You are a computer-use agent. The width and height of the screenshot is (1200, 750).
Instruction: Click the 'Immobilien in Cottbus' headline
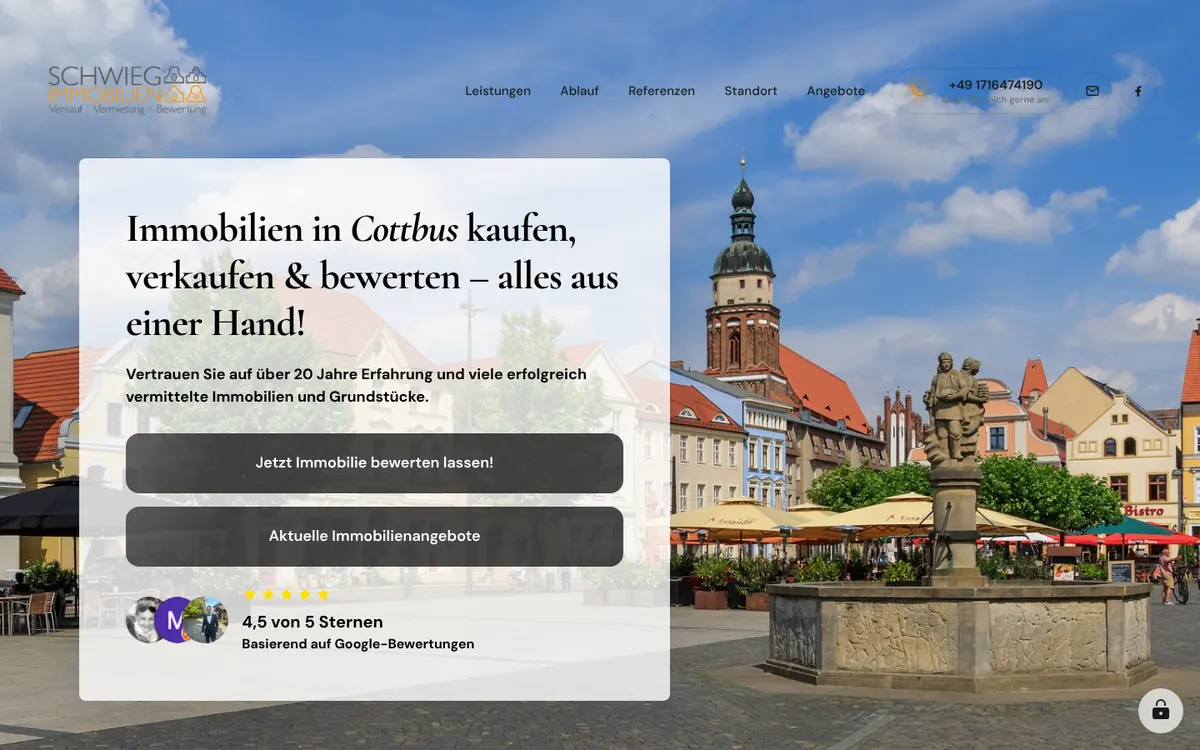coord(372,276)
